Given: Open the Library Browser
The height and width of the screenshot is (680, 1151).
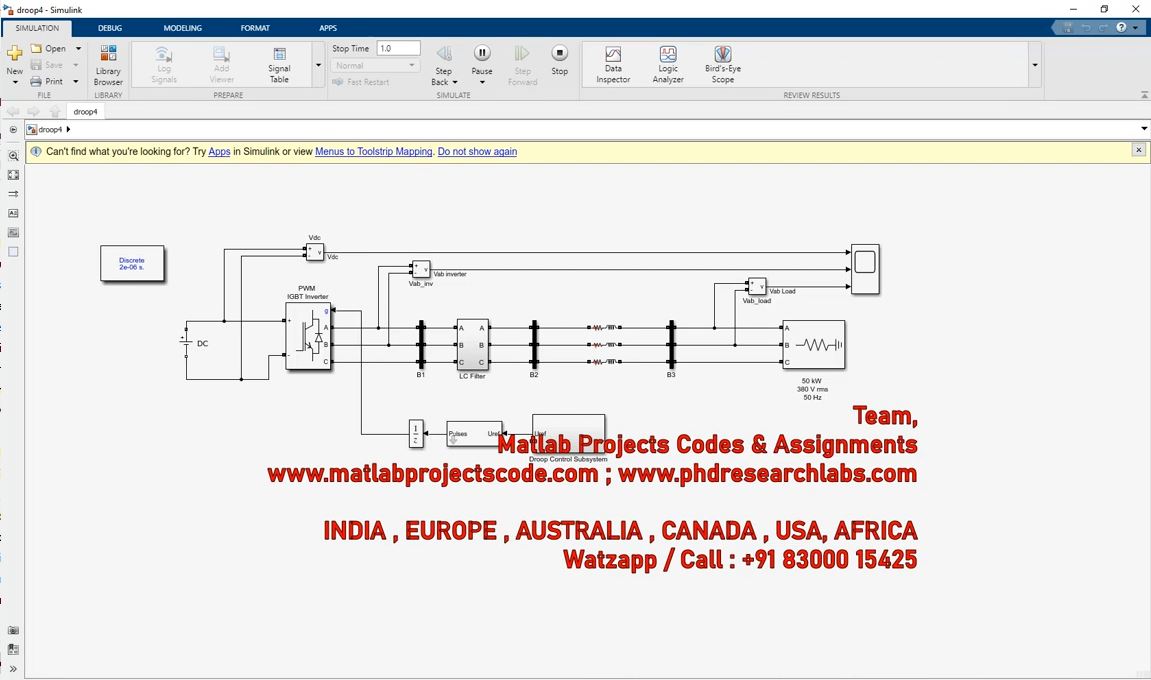Looking at the screenshot, I should click(108, 65).
